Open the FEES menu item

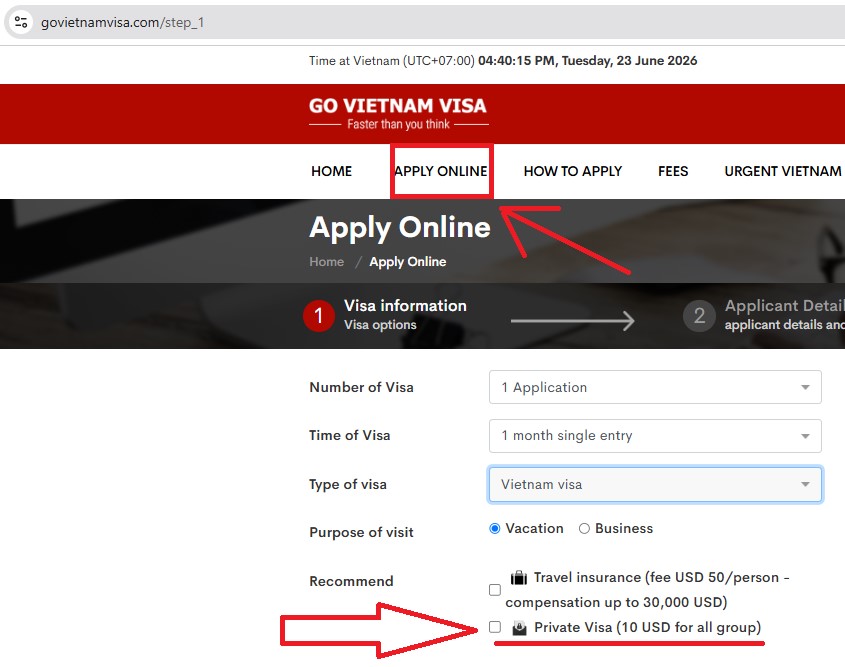click(673, 171)
